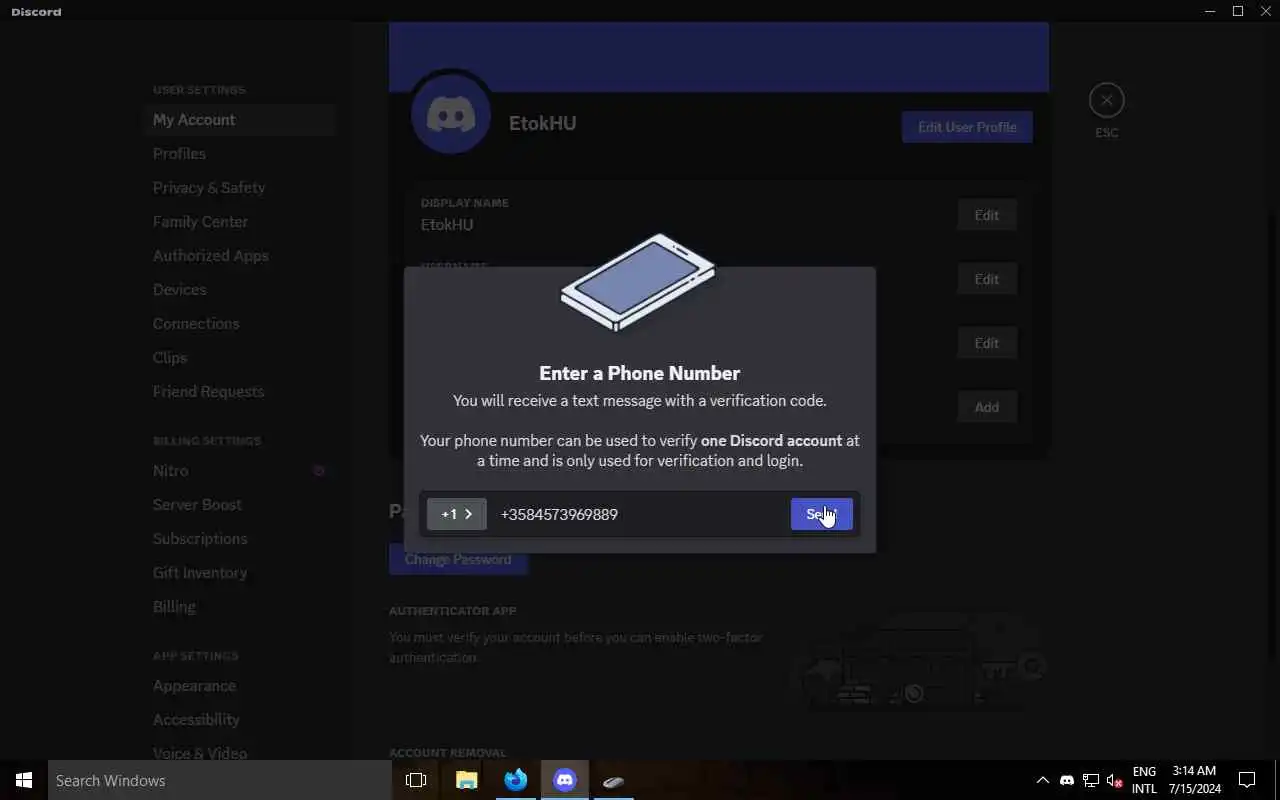Open File Explorer from taskbar
Viewport: 1280px width, 800px height.
coord(466,780)
